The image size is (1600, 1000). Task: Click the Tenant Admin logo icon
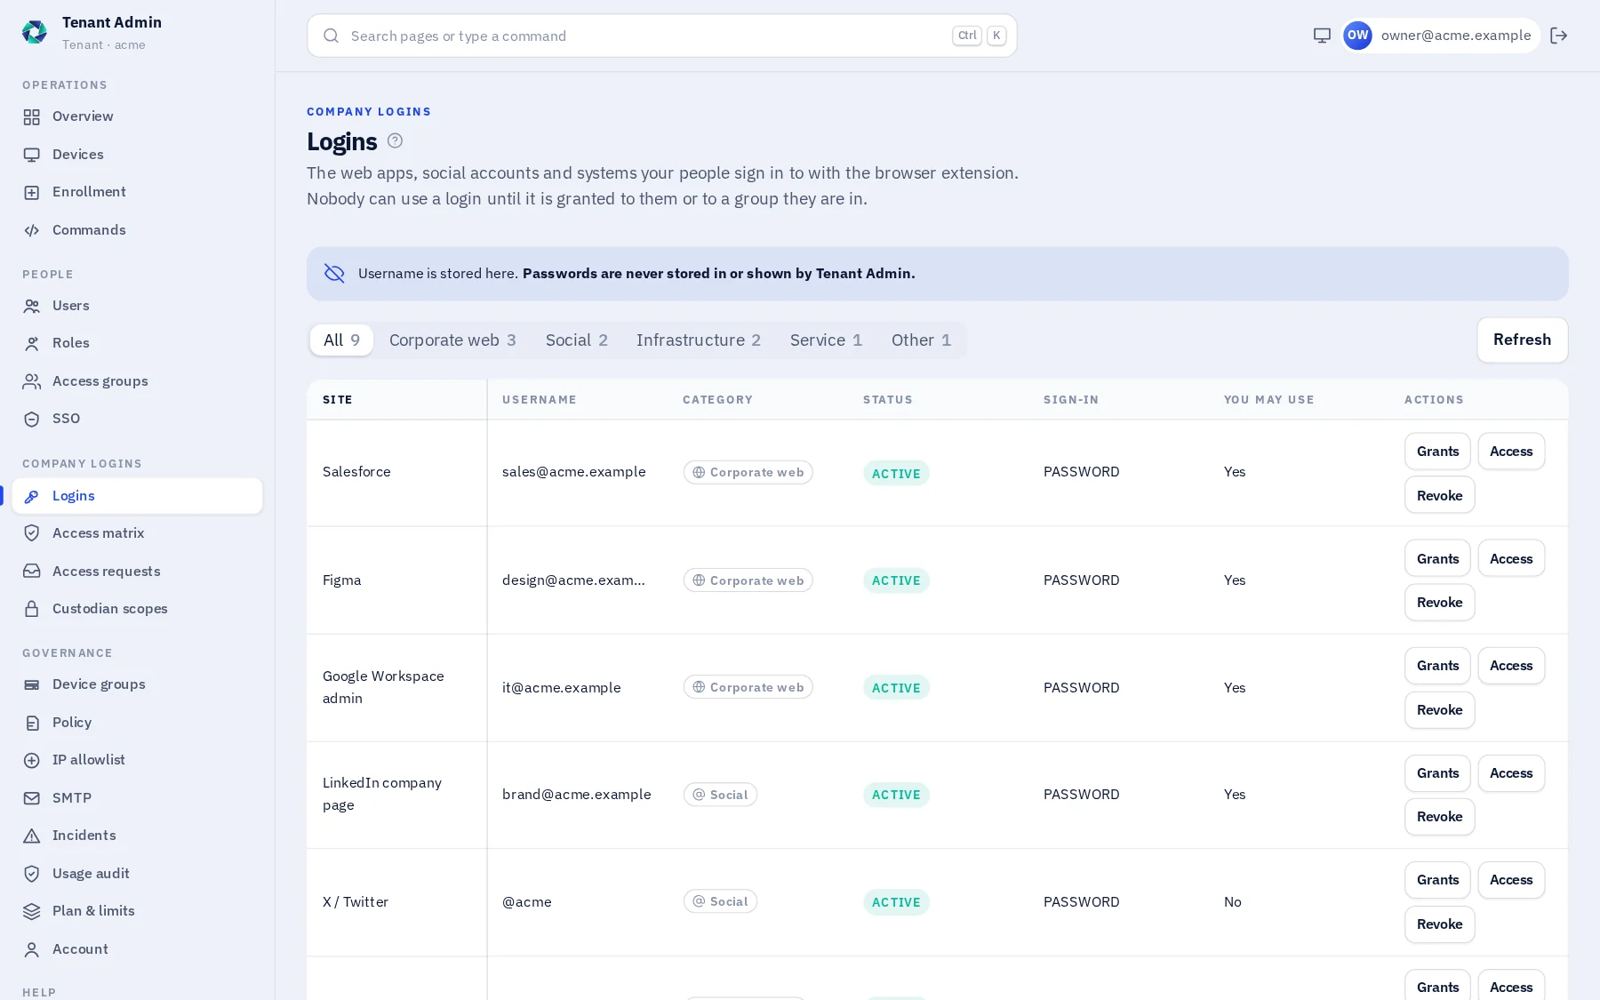tap(35, 33)
